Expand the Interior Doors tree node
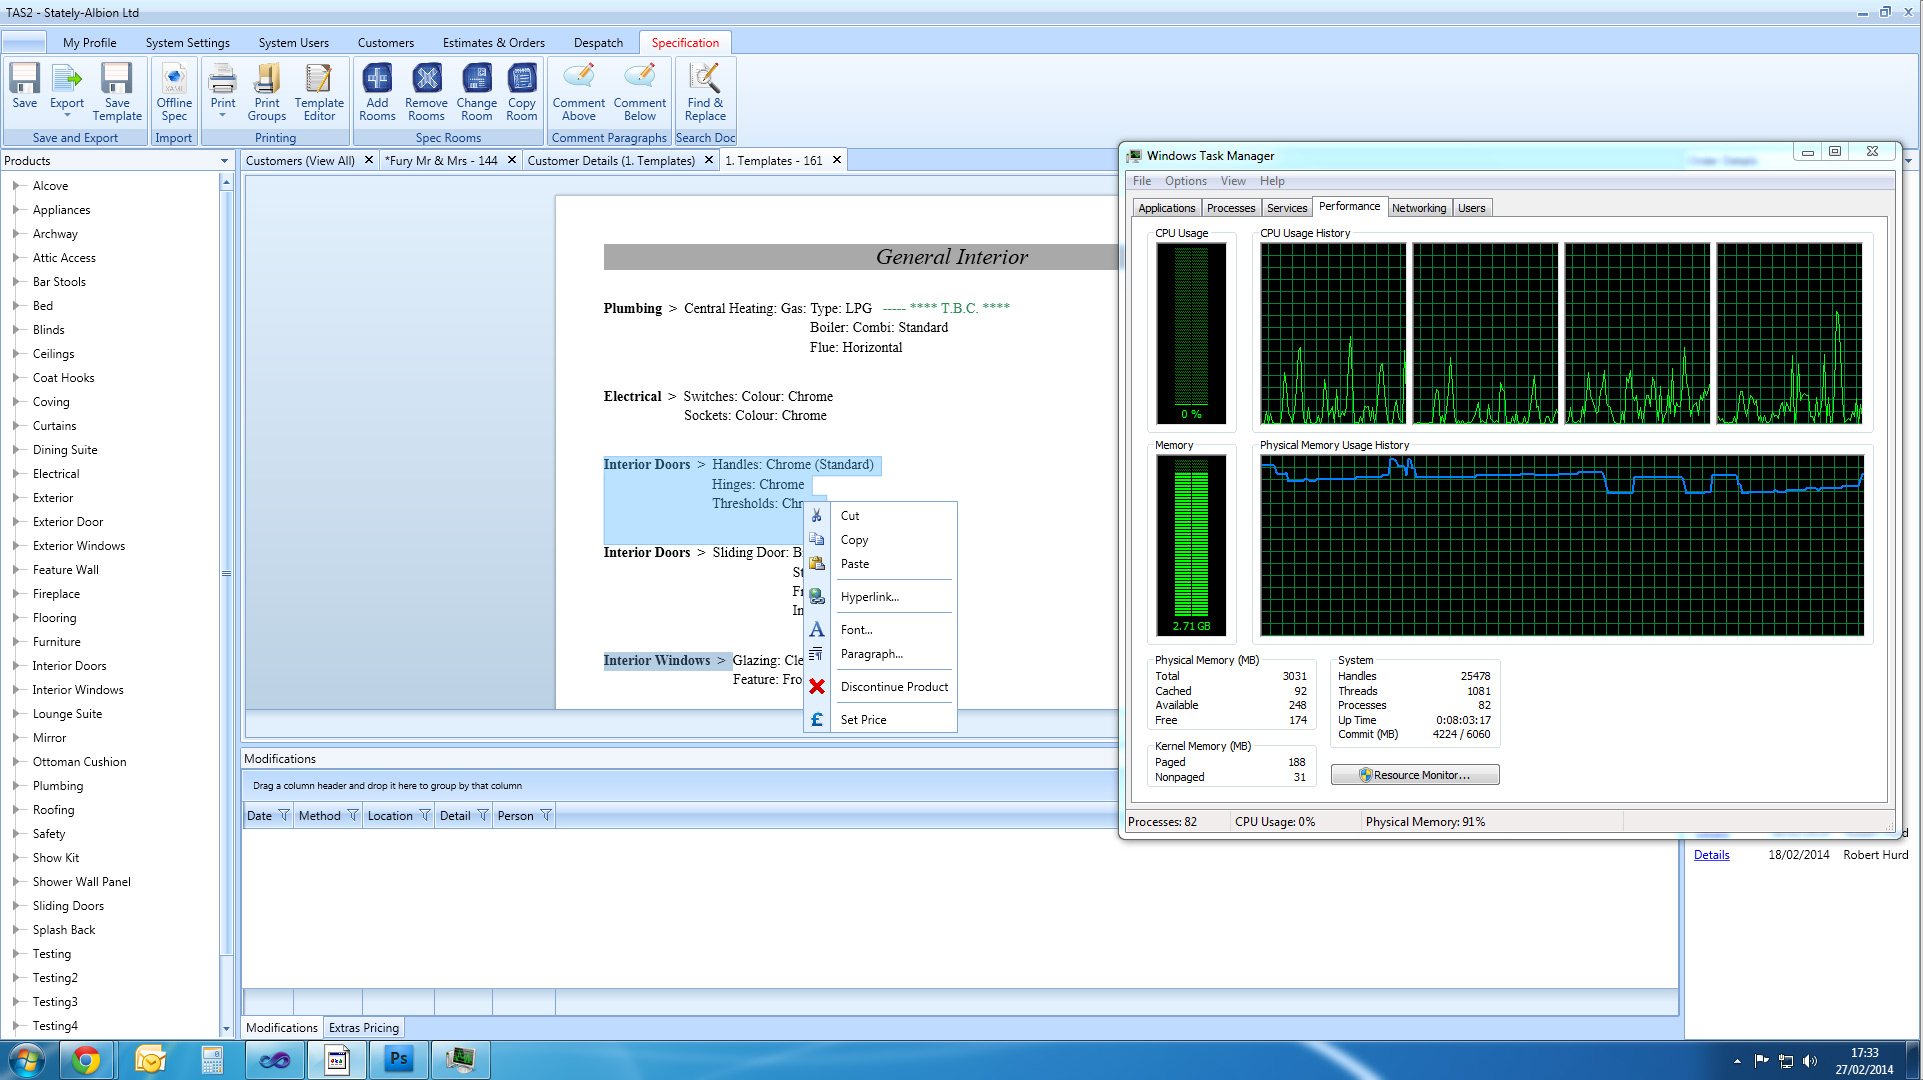This screenshot has width=1923, height=1080. coord(16,666)
